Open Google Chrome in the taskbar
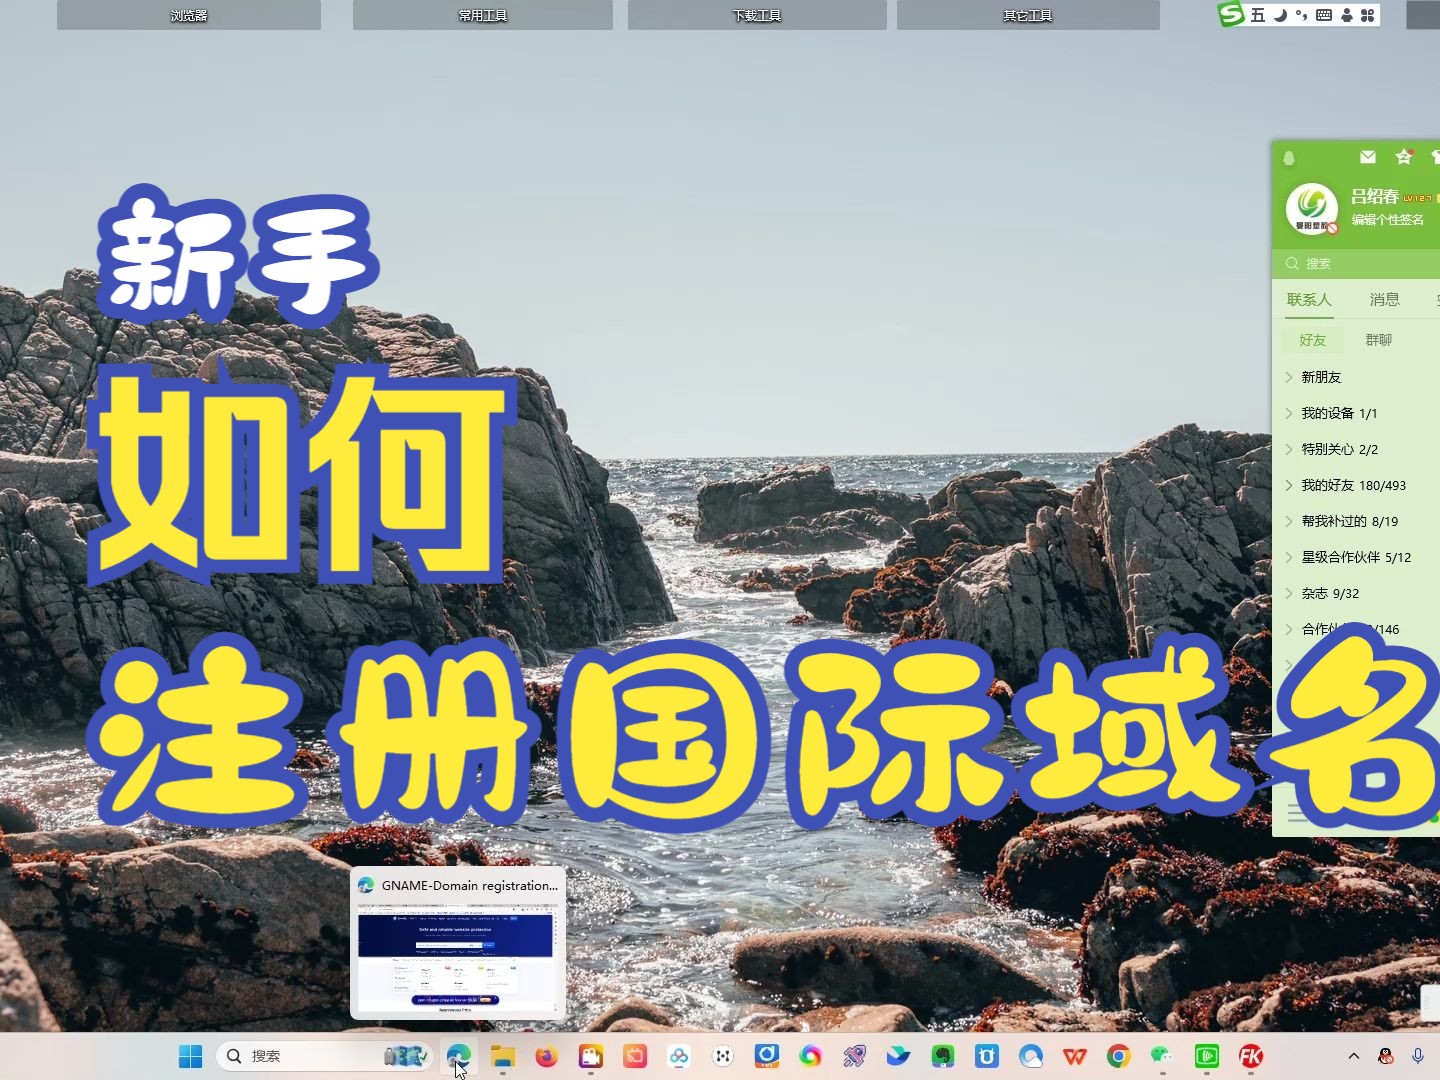 tap(1119, 1056)
